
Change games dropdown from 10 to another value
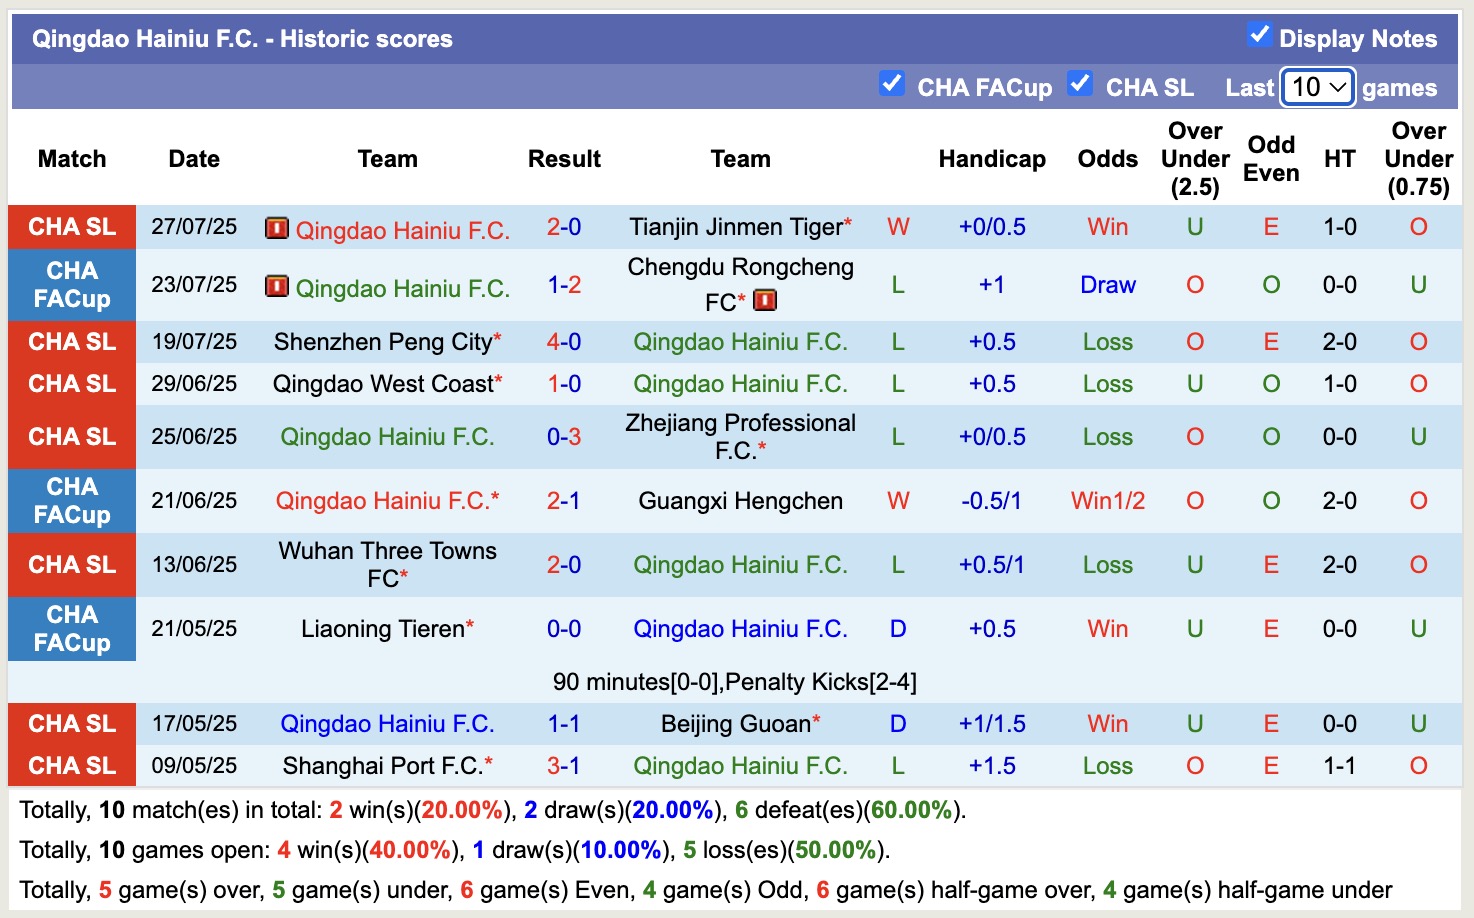[x=1316, y=88]
